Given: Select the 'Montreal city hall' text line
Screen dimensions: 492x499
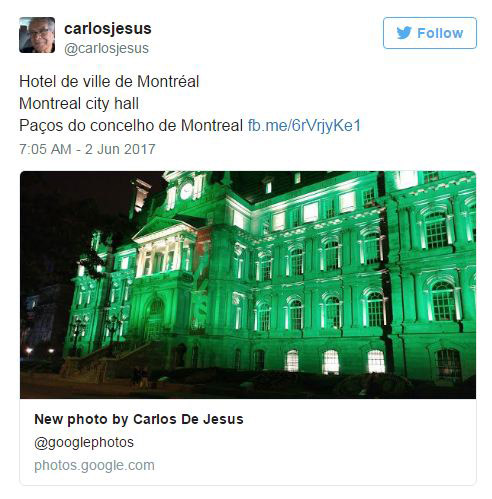Looking at the screenshot, I should [79, 103].
